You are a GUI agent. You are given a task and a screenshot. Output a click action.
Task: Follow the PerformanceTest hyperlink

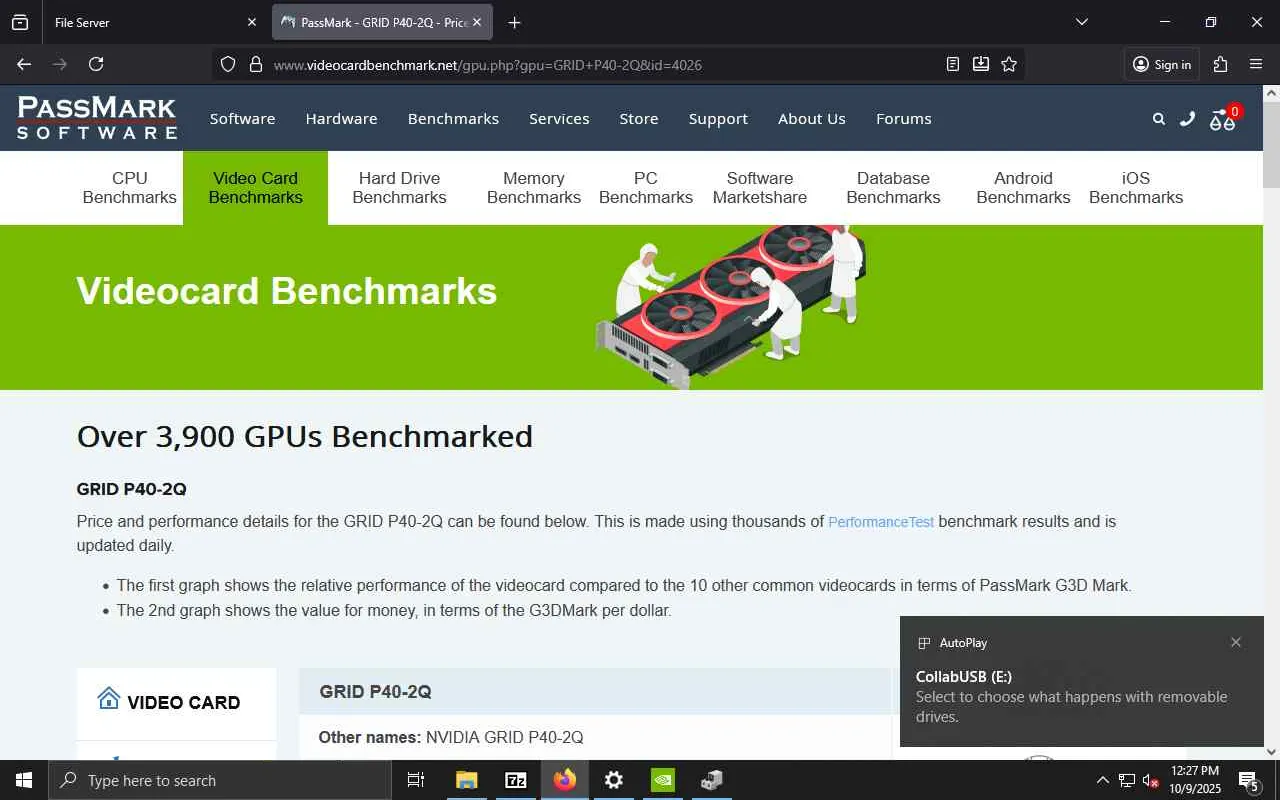pyautogui.click(x=881, y=522)
